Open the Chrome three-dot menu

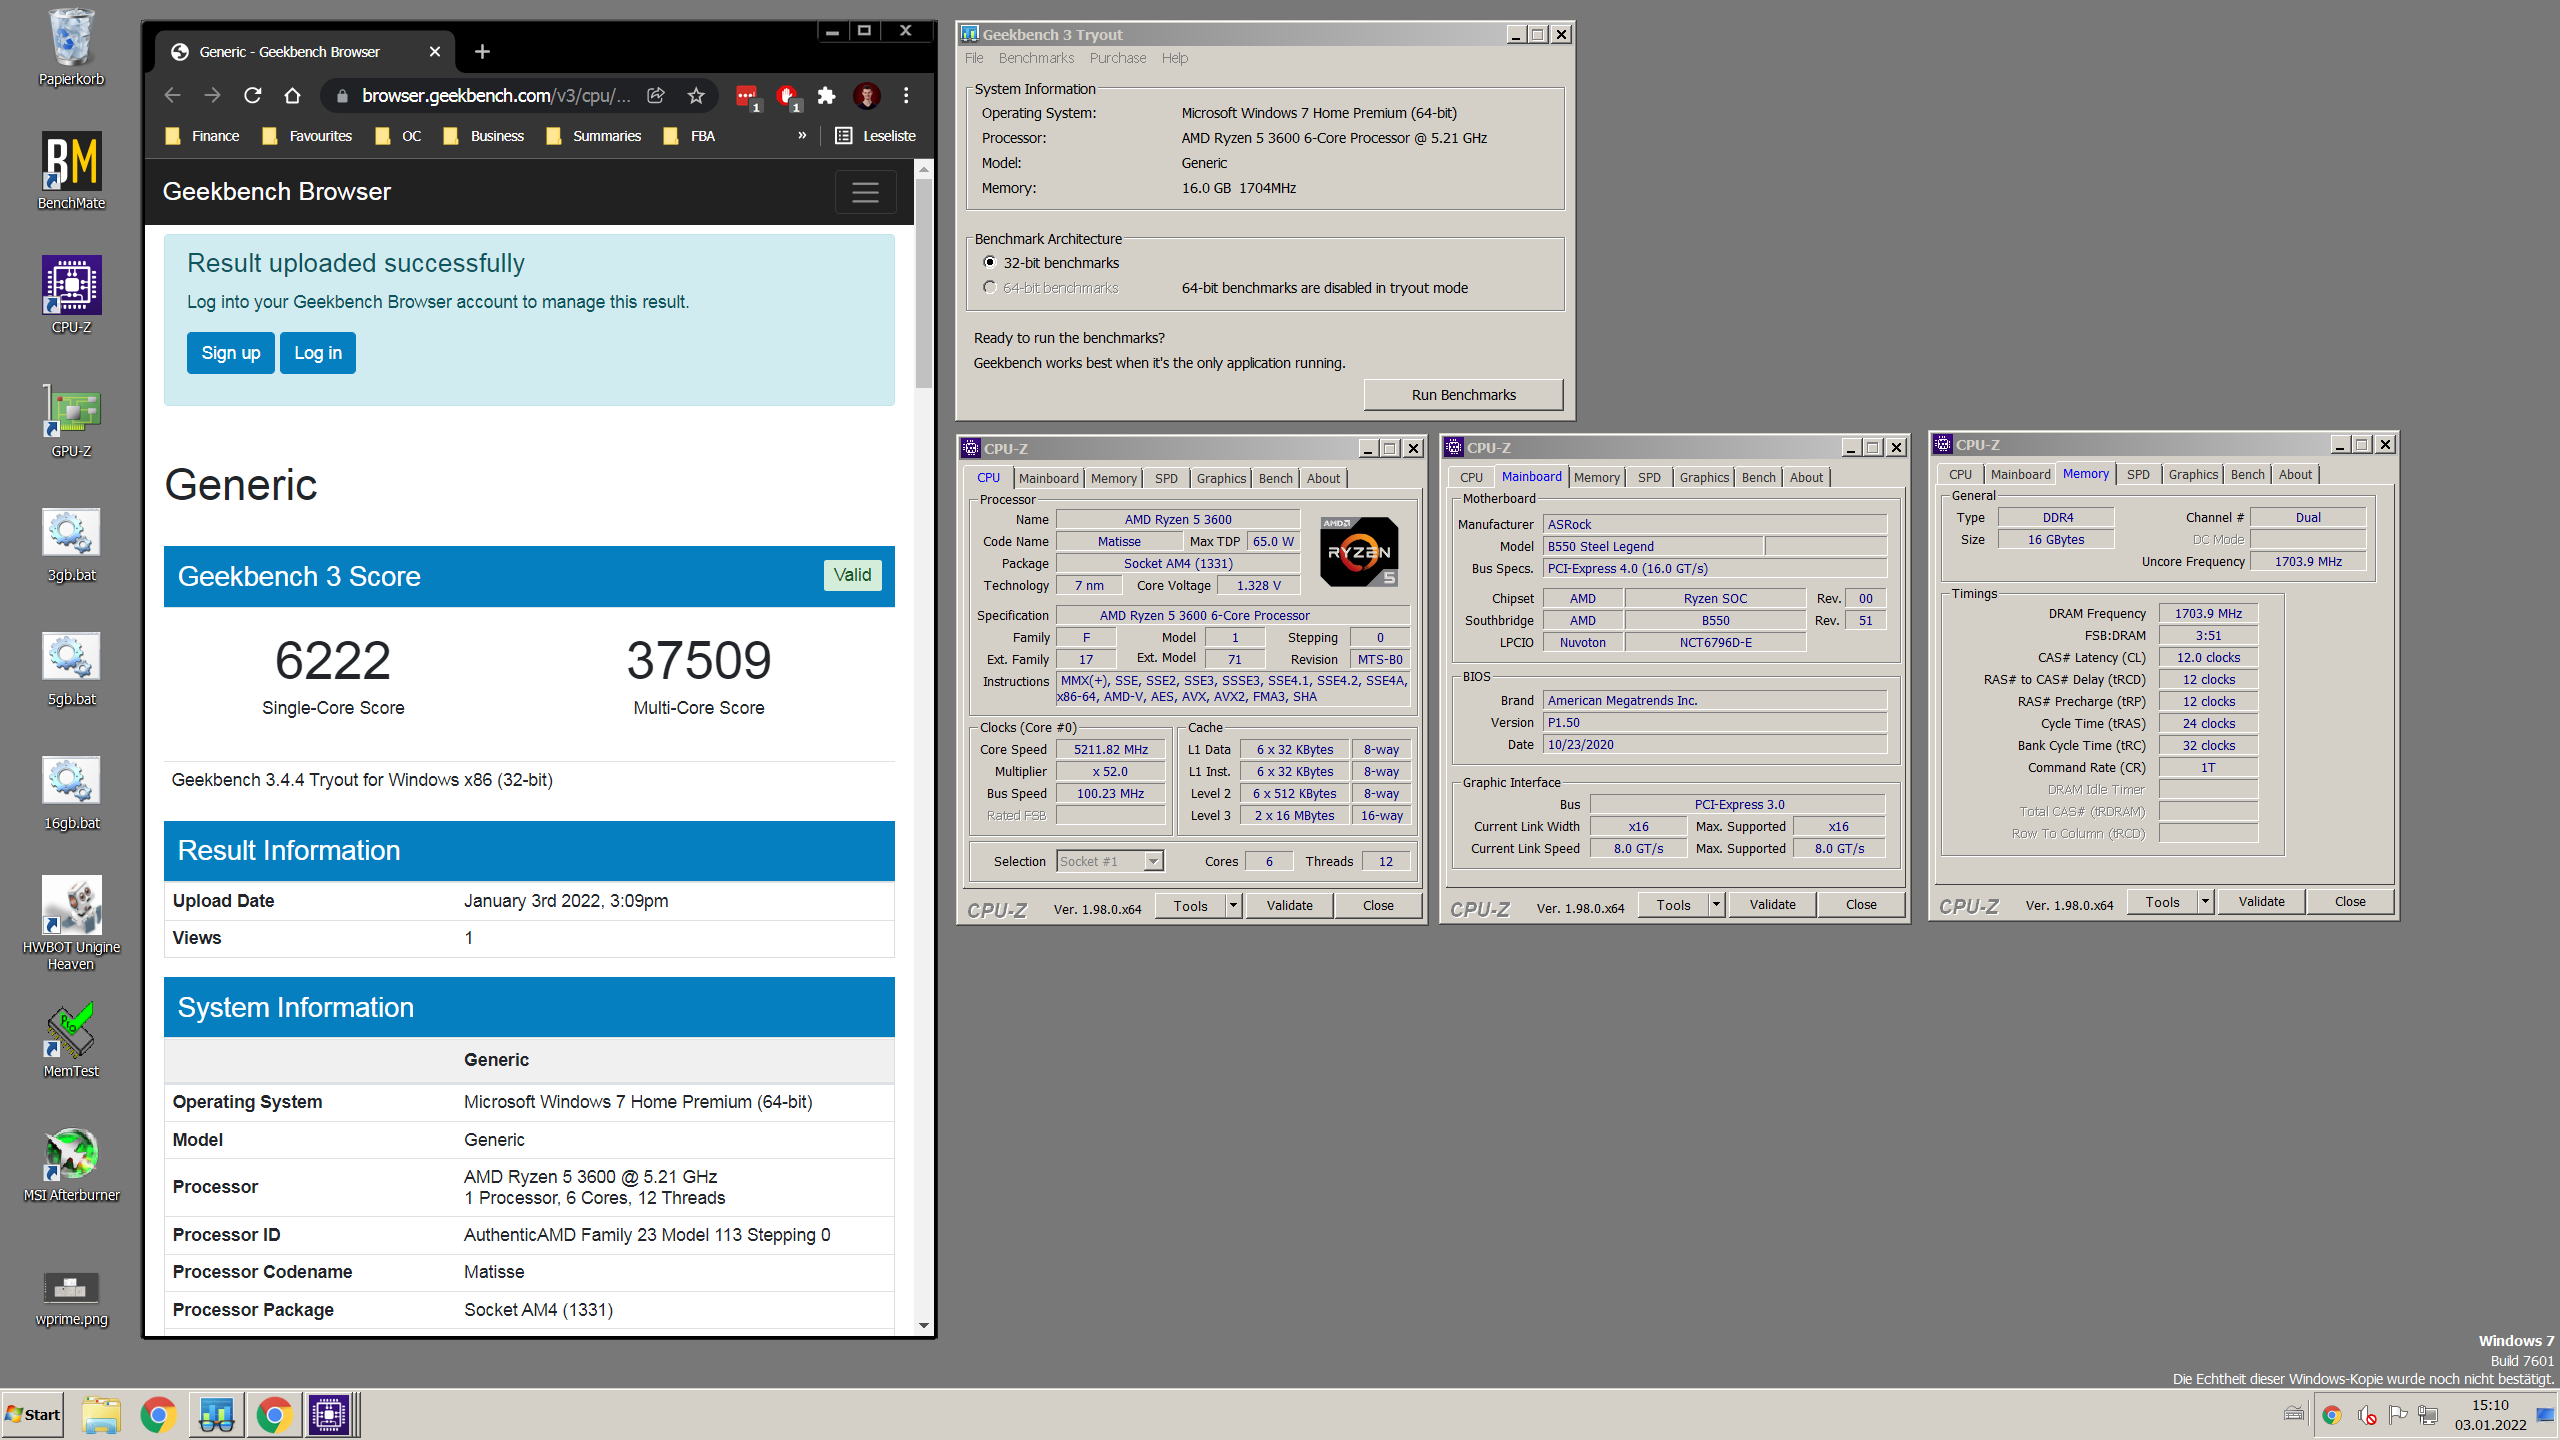click(x=906, y=95)
